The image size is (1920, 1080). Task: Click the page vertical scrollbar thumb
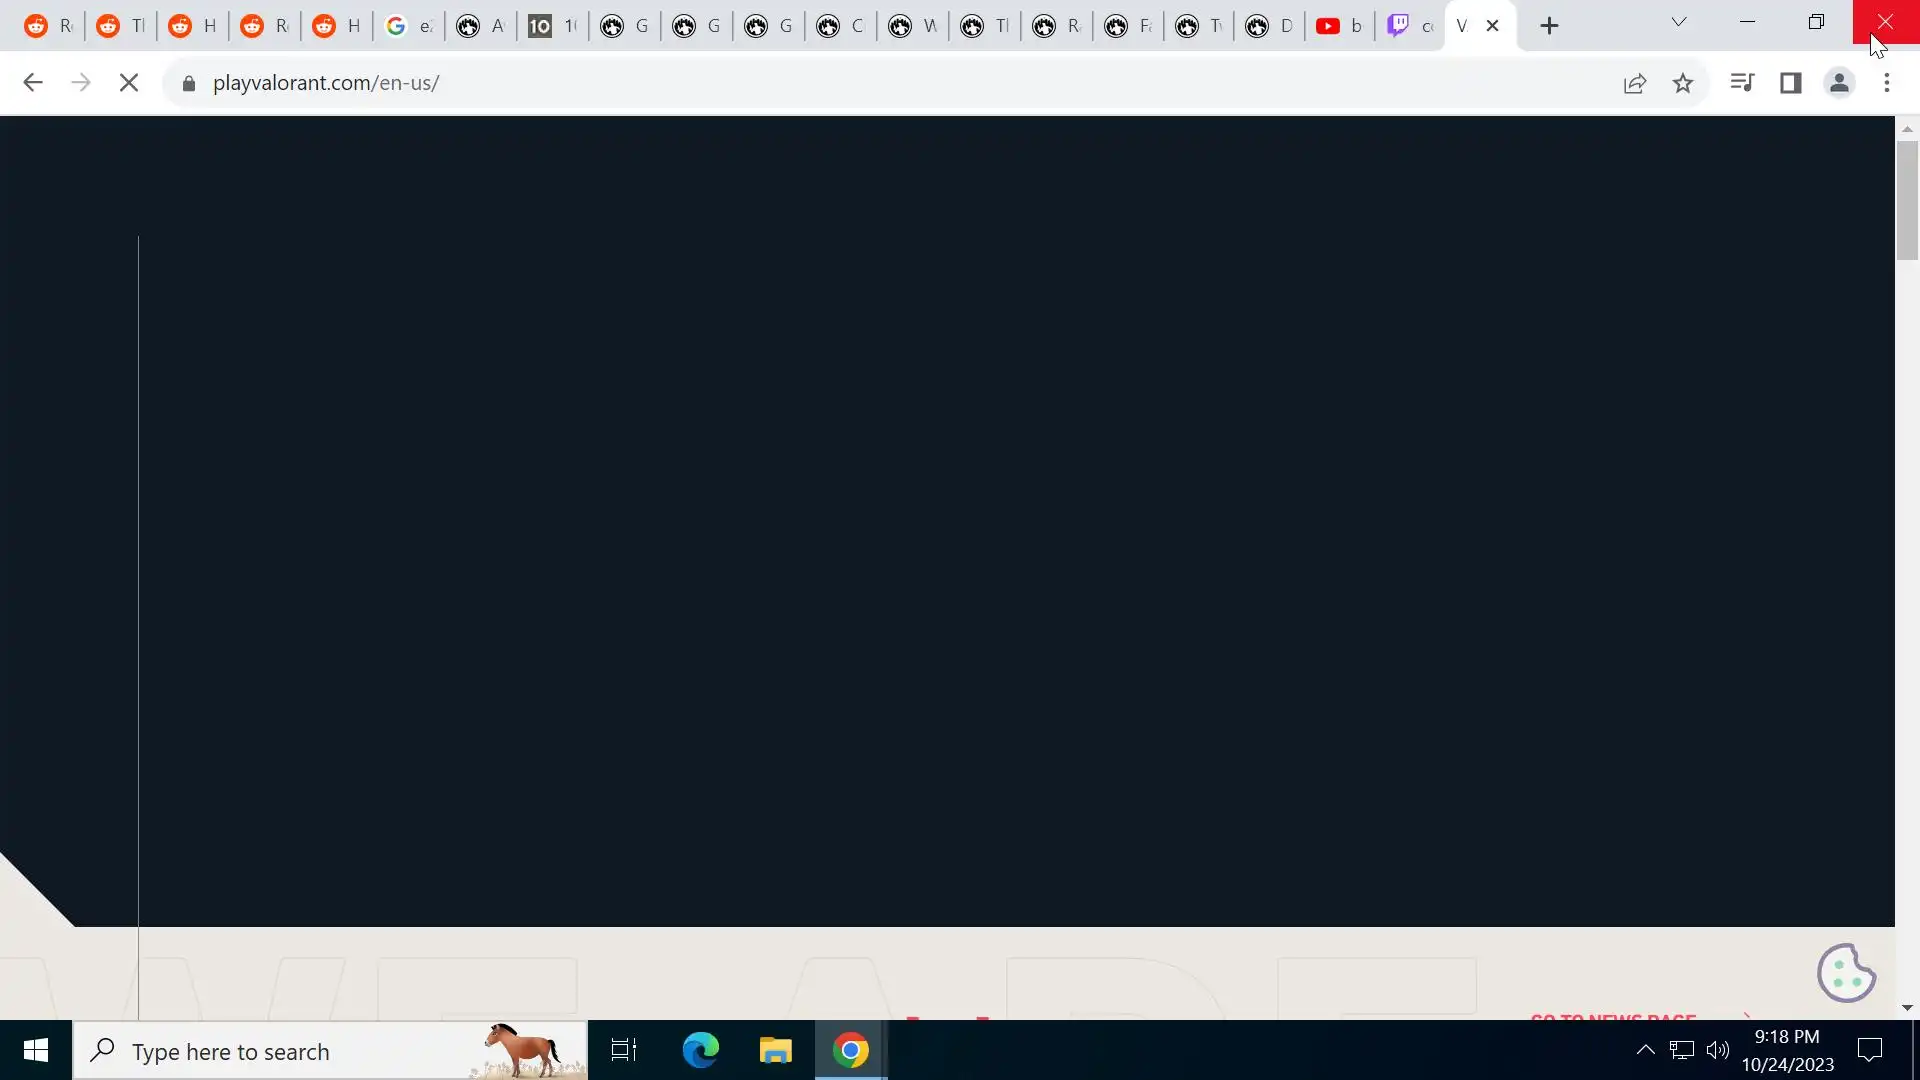pyautogui.click(x=1907, y=200)
